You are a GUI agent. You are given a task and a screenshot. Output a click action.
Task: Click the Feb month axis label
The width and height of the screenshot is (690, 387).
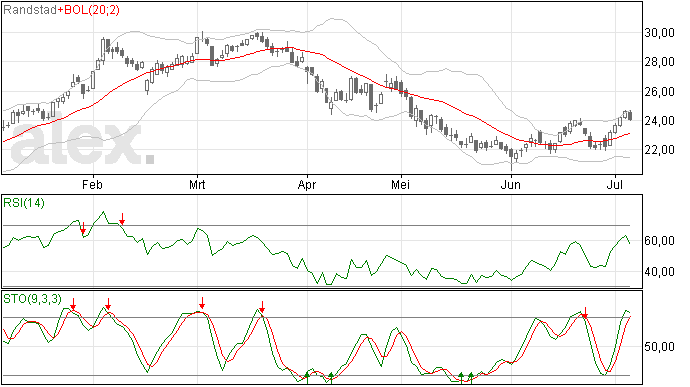92,184
